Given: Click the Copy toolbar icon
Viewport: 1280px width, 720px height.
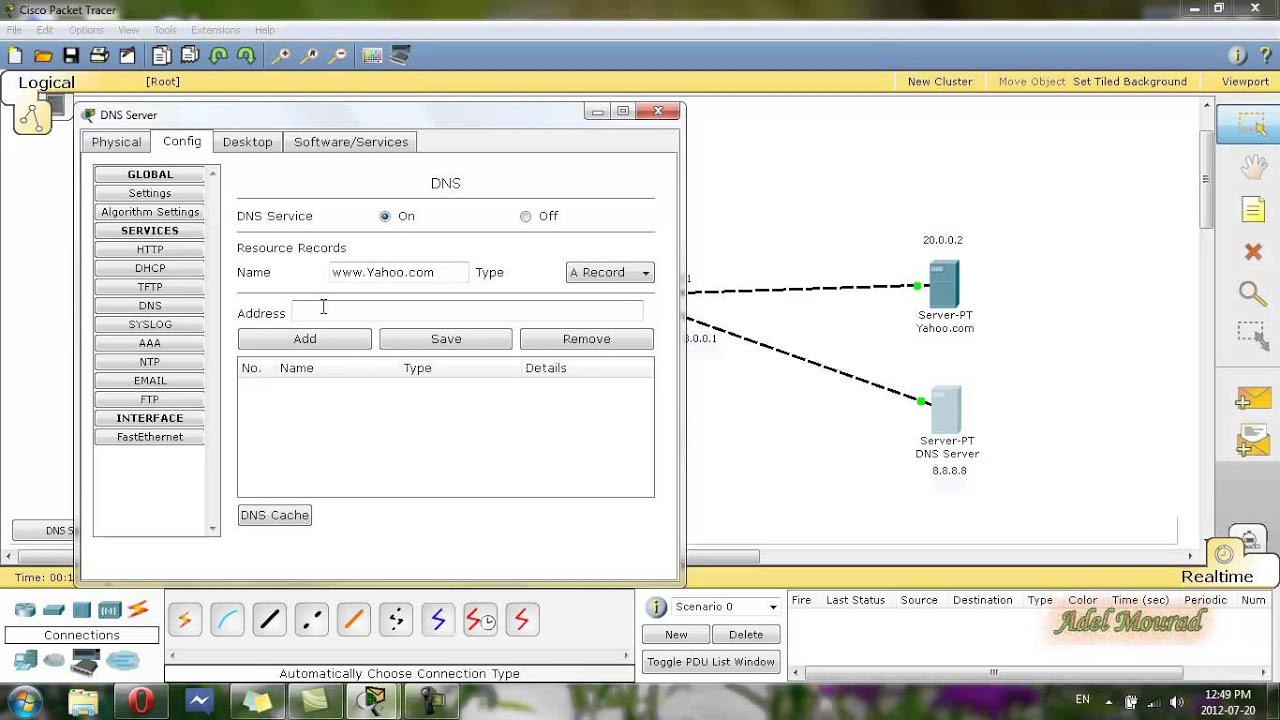Looking at the screenshot, I should coord(162,56).
